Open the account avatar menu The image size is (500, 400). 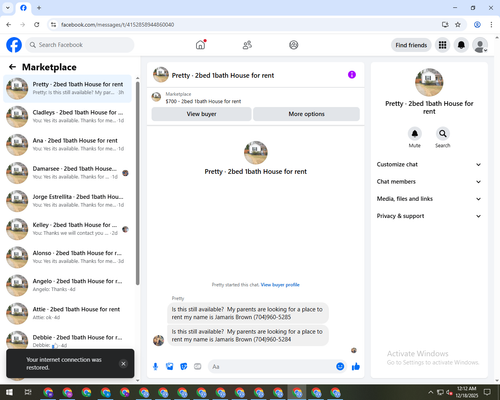coord(480,45)
